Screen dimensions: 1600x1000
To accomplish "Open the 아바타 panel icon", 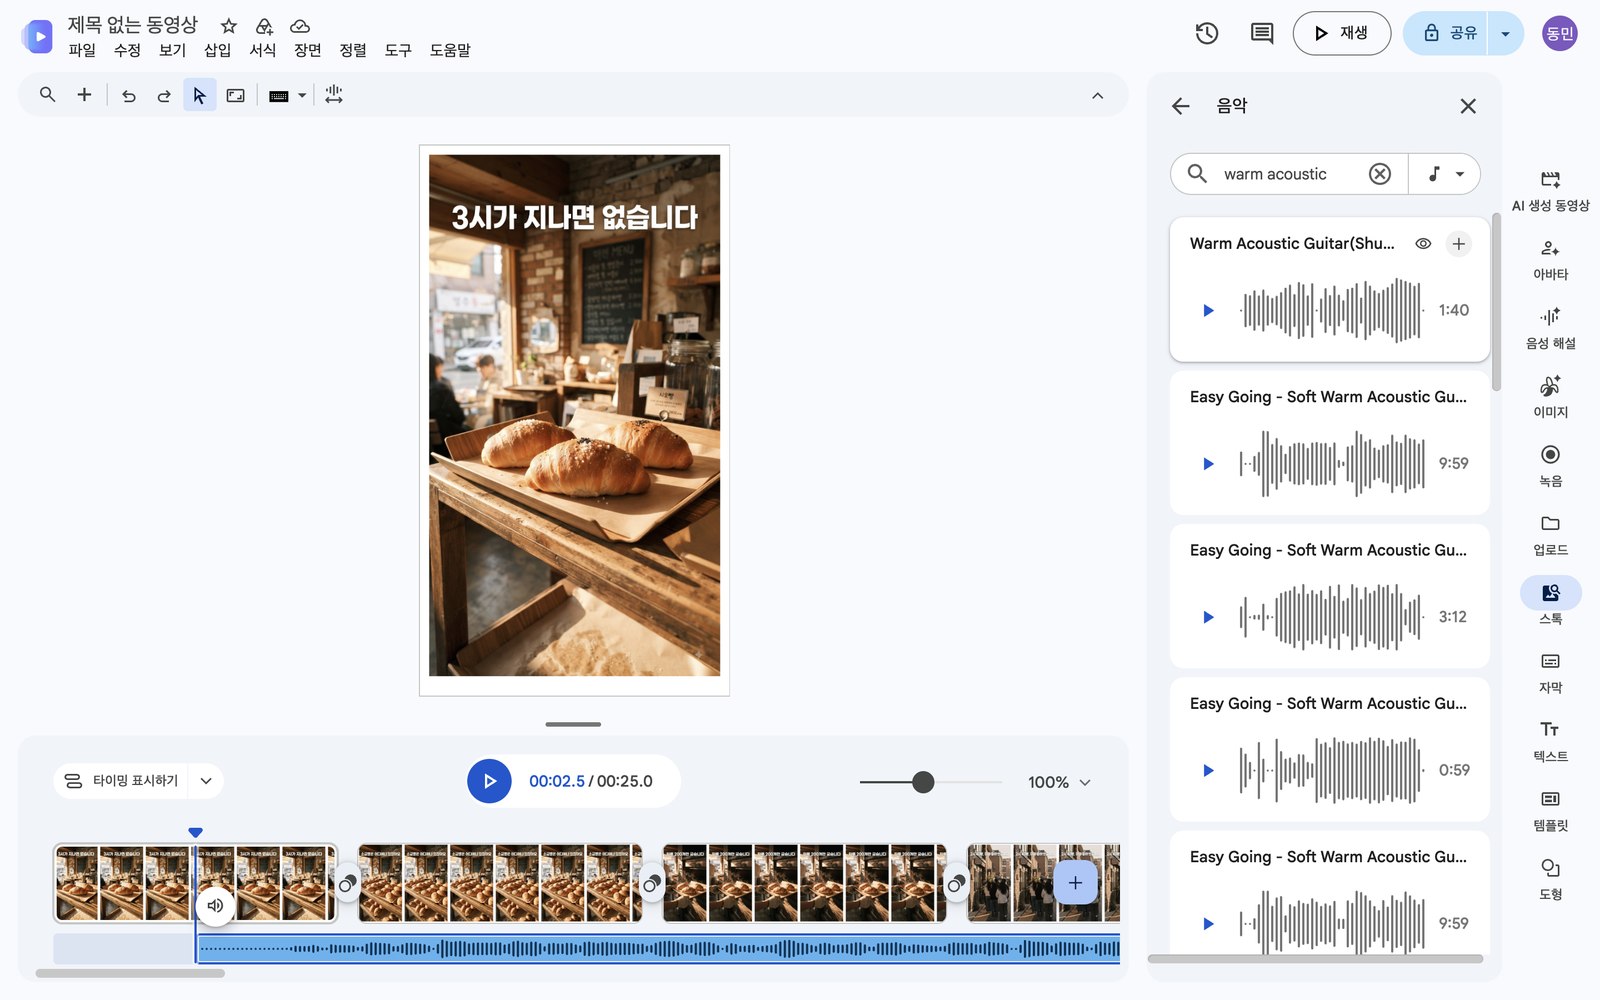I will [1550, 259].
